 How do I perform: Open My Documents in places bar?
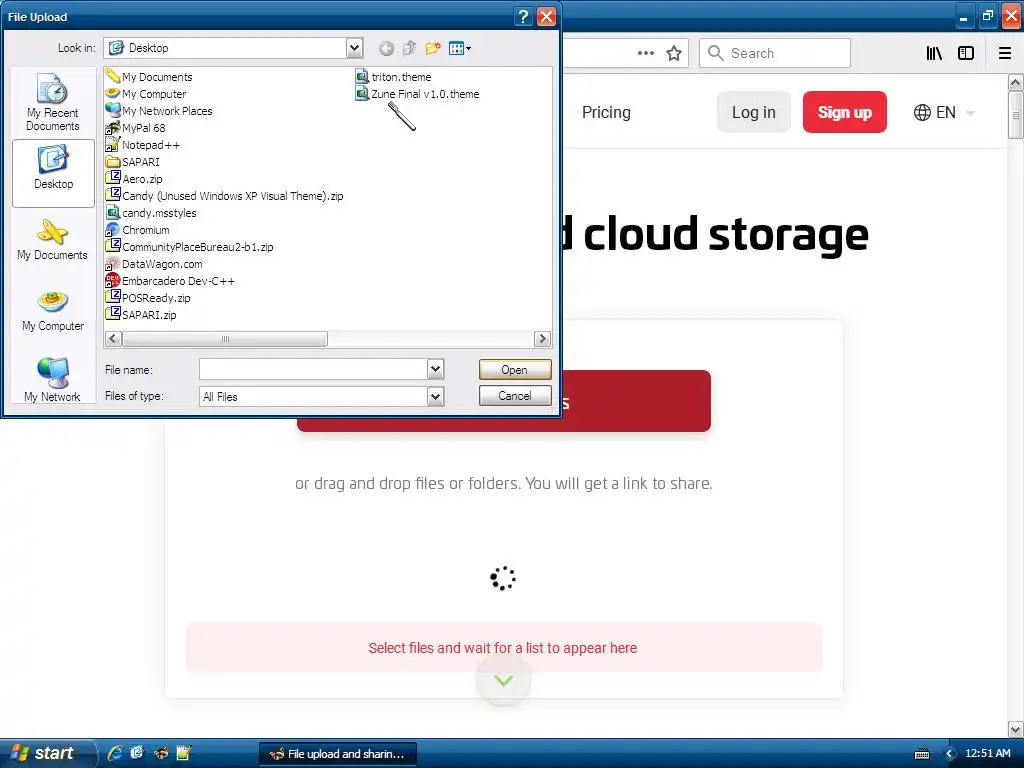(x=53, y=240)
